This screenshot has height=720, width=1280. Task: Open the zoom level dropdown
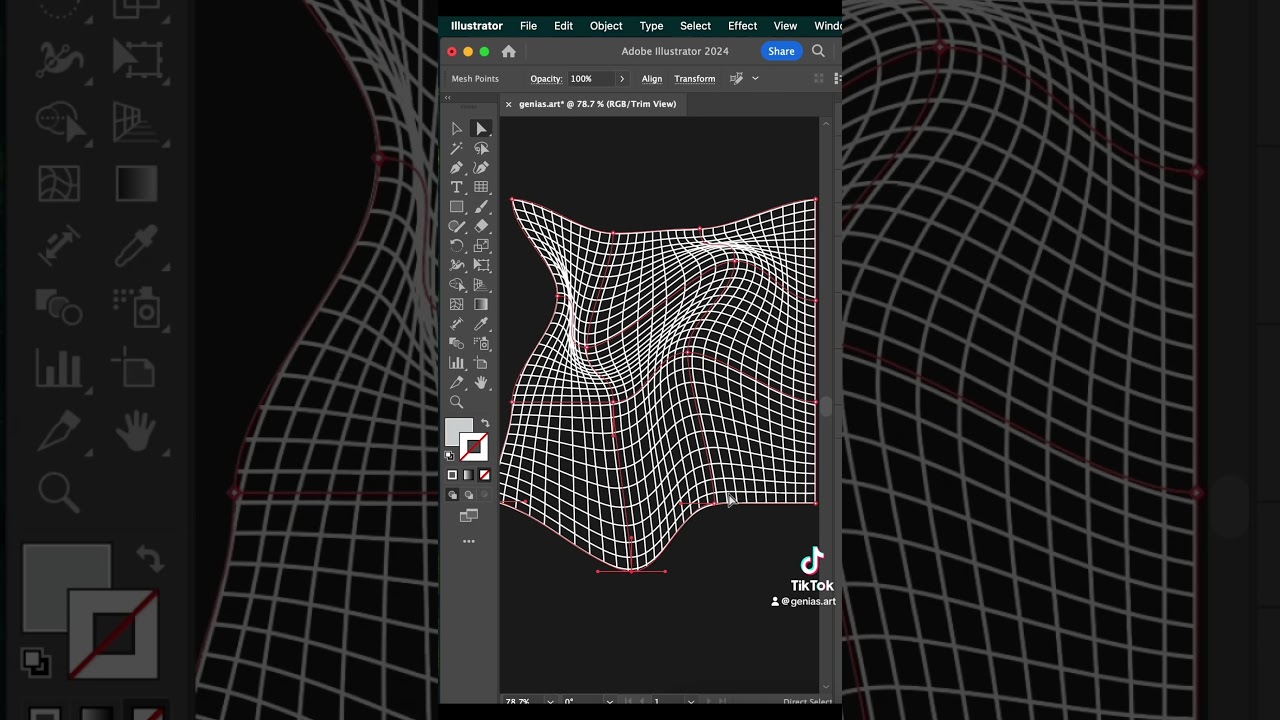click(x=550, y=702)
